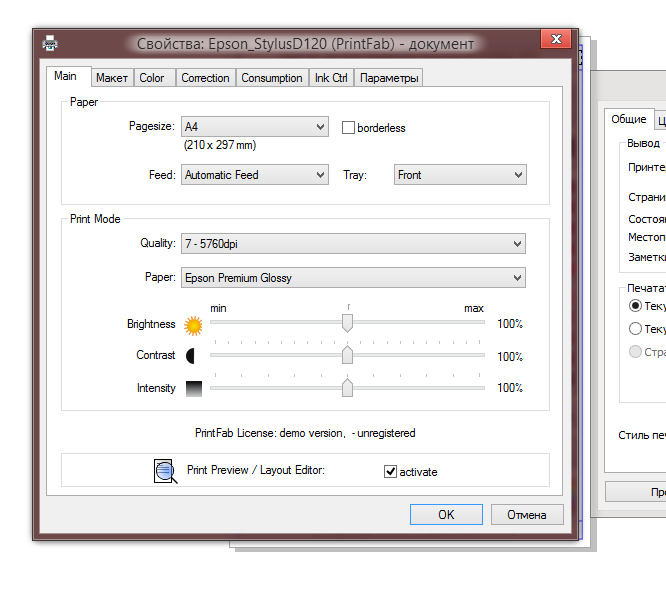This screenshot has width=666, height=605.
Task: Click the (210 x 297 mm) page dimensions text
Action: 220,145
